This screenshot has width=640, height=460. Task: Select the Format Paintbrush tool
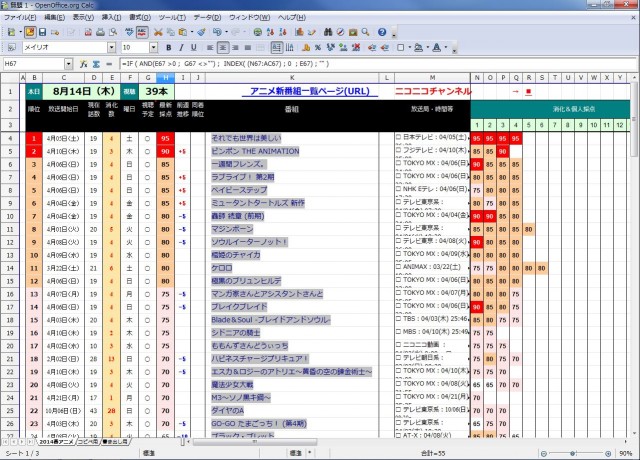pyautogui.click(x=201, y=32)
